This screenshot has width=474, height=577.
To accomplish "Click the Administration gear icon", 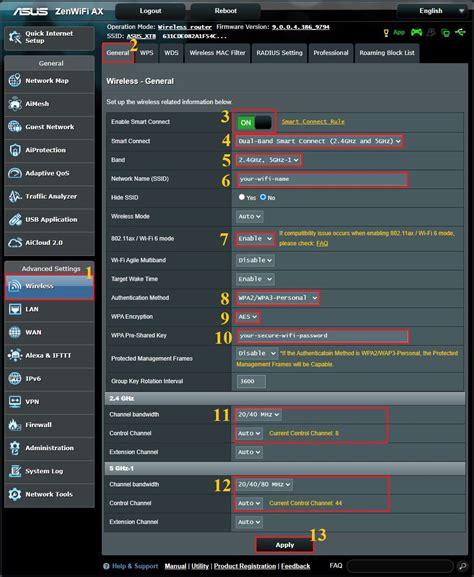I will 15,448.
